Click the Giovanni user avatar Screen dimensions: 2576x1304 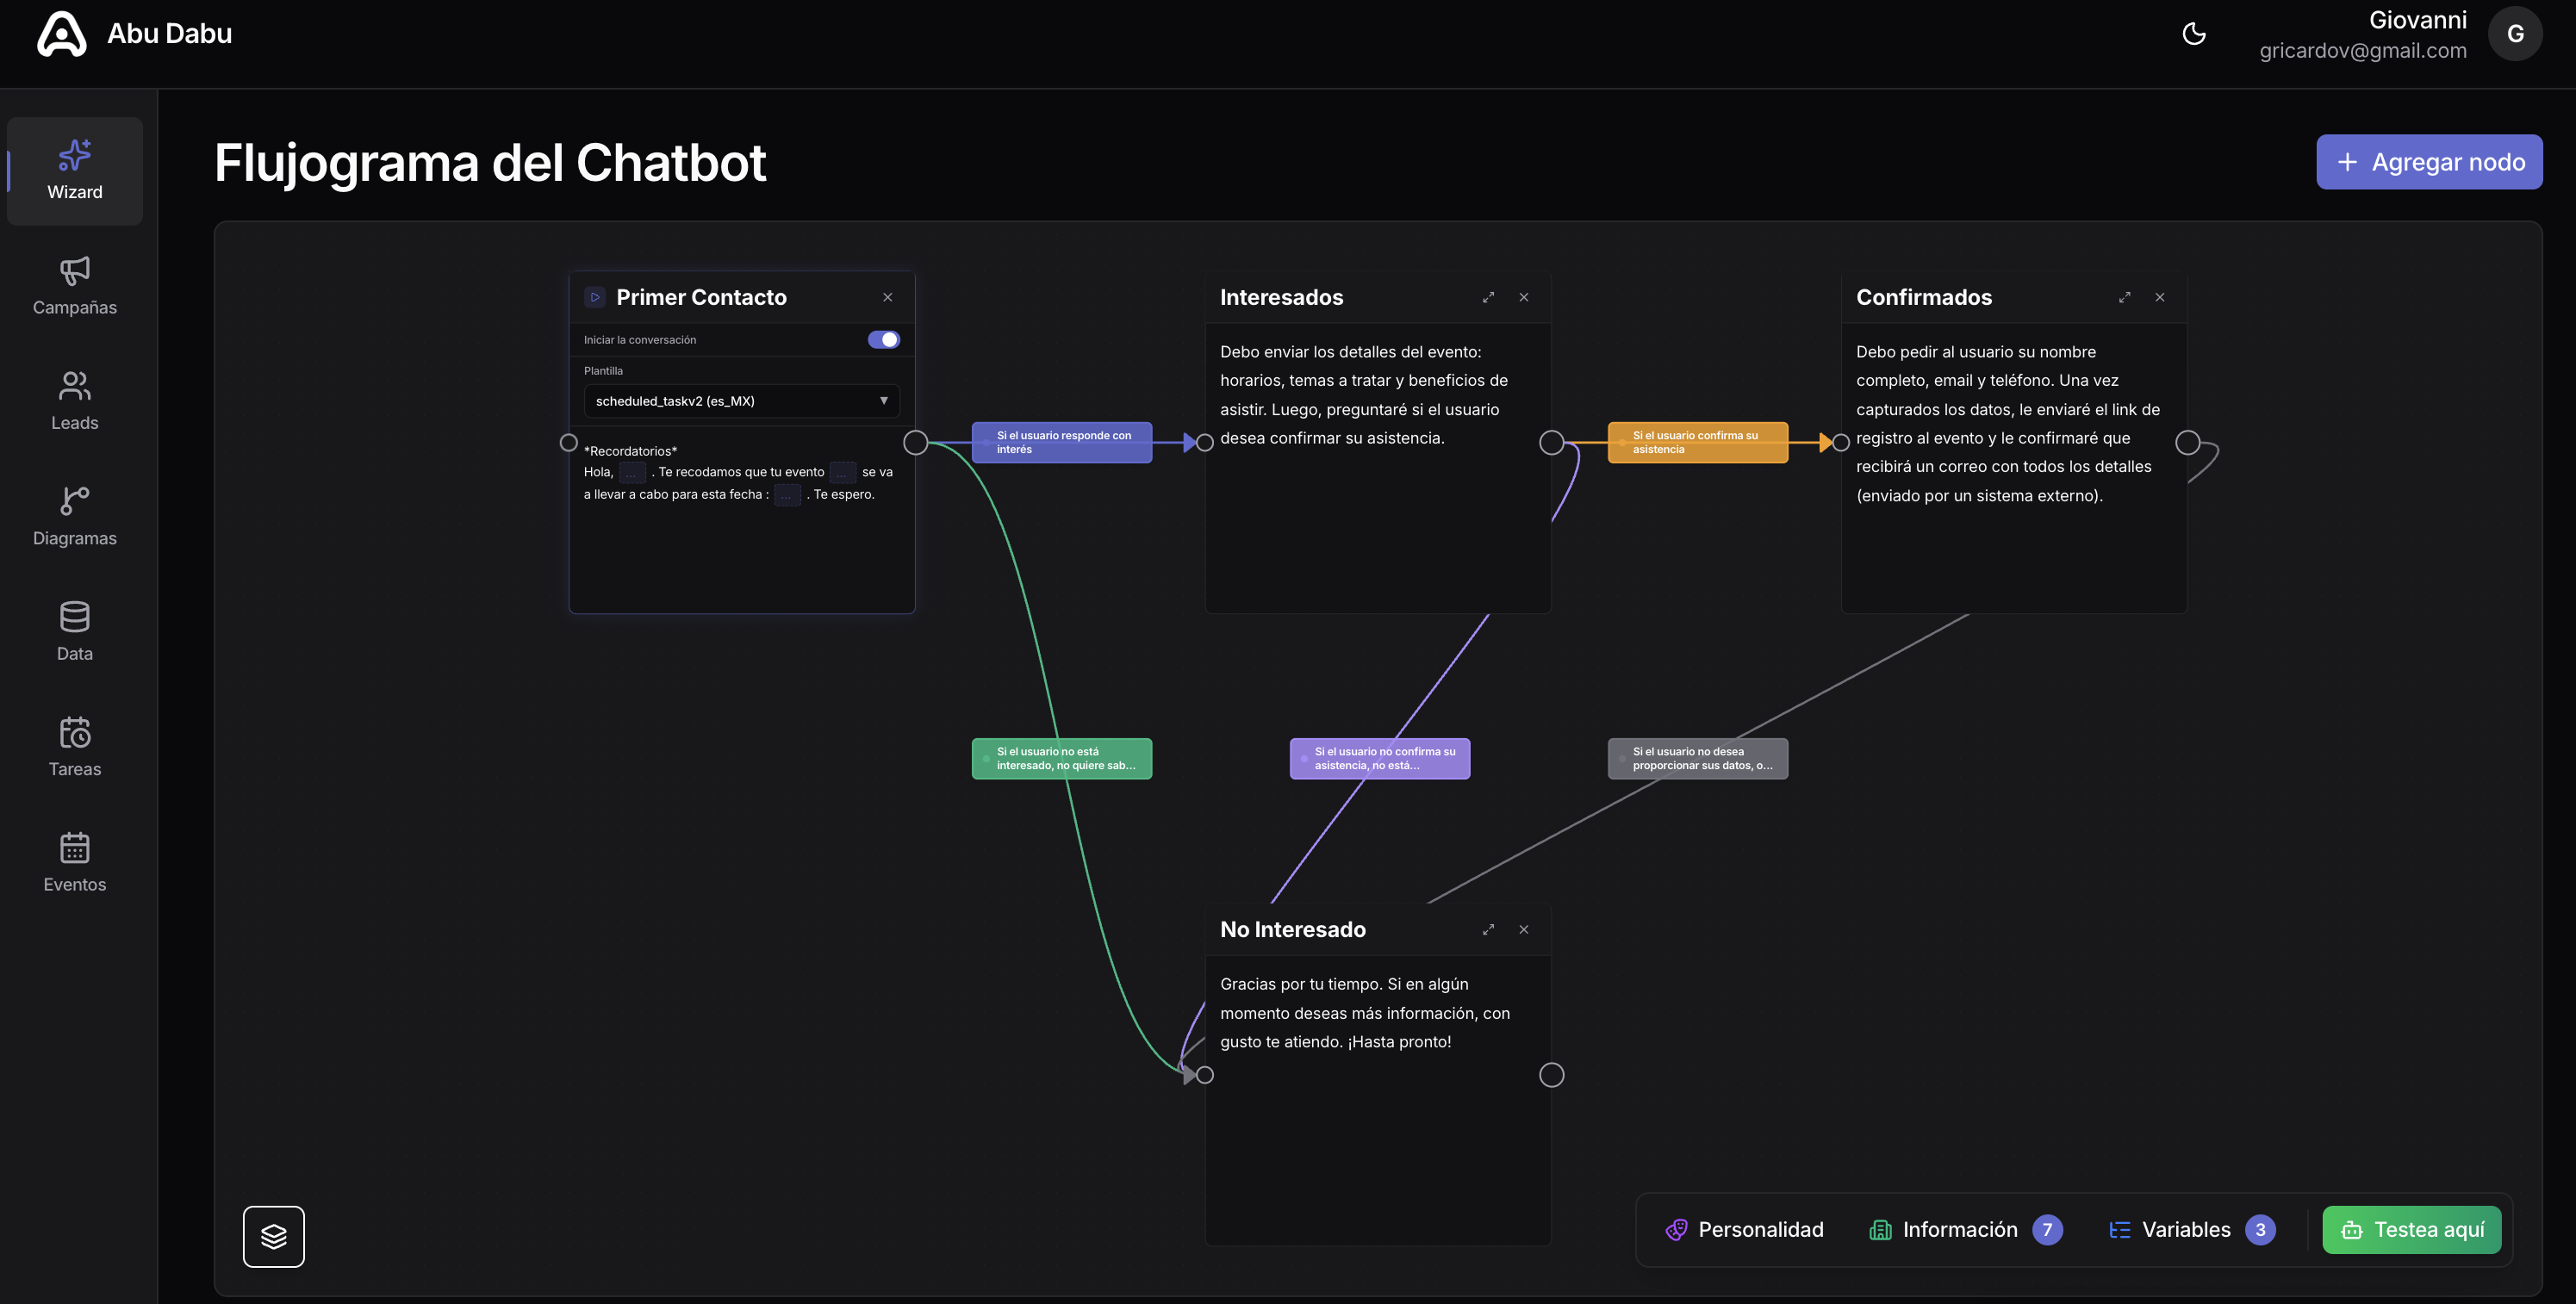[x=2515, y=34]
